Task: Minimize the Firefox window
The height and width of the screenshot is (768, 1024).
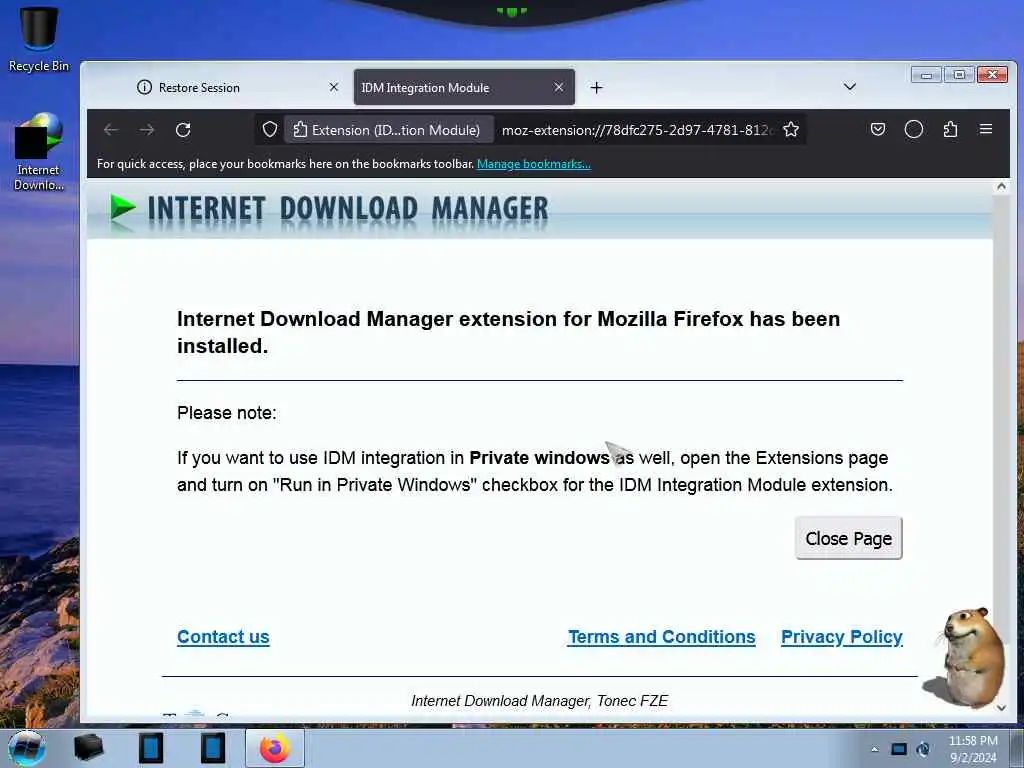Action: 926,74
